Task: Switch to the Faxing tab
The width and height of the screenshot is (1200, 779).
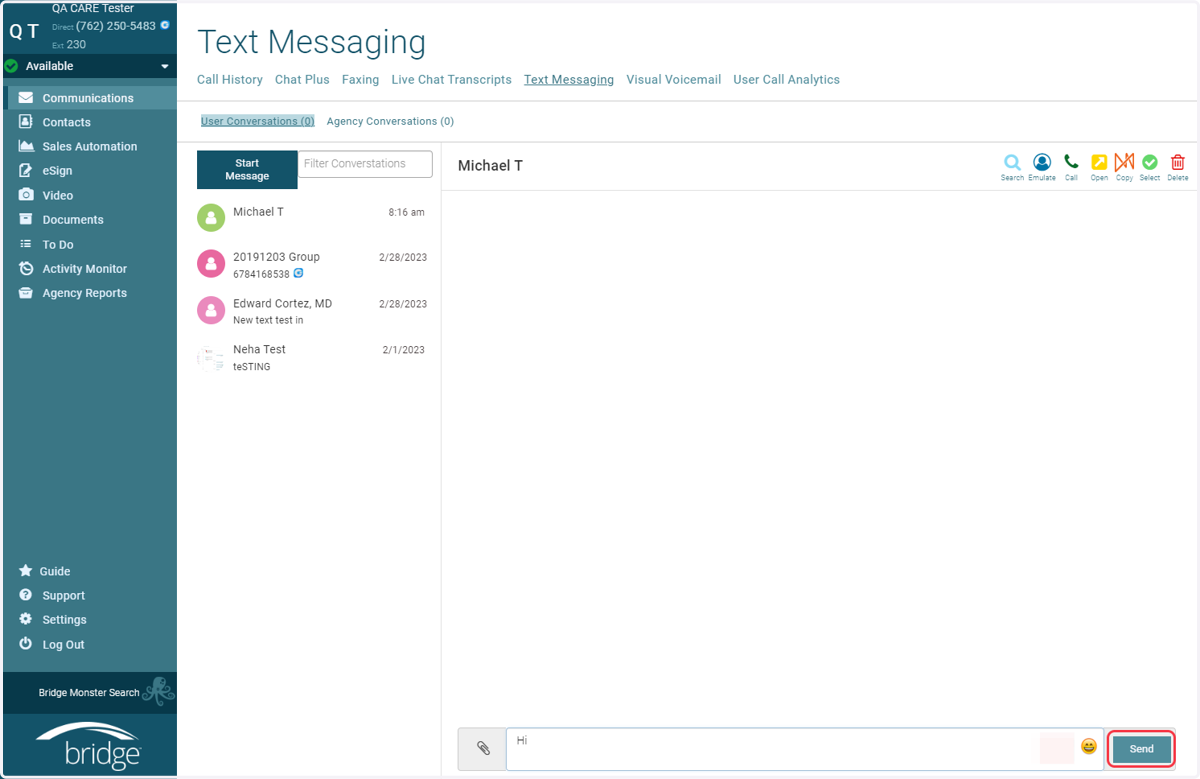Action: [360, 80]
